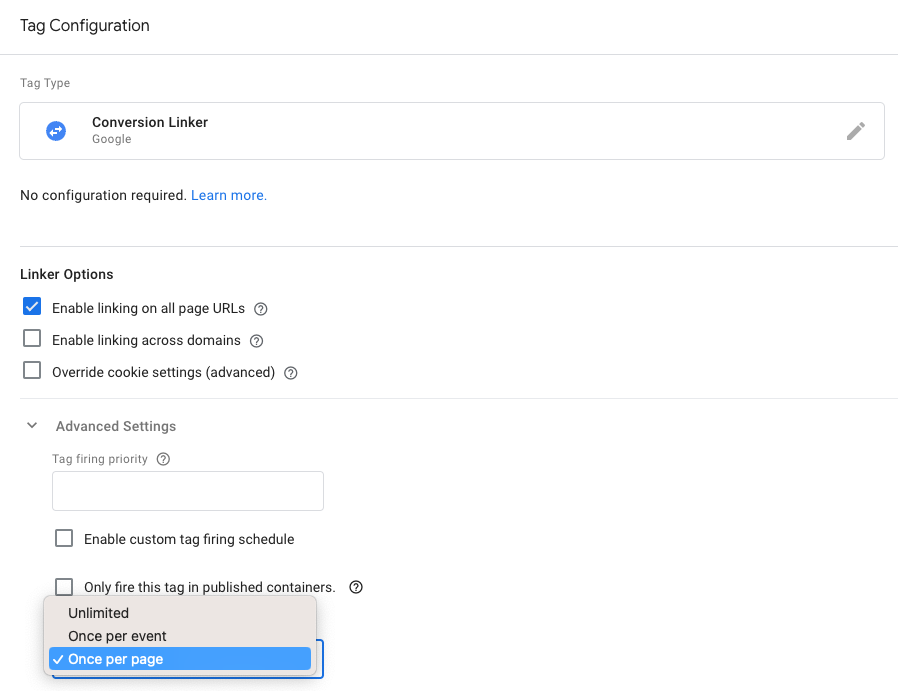Open help icon for linking on all page URLs
The image size is (898, 691).
point(261,309)
